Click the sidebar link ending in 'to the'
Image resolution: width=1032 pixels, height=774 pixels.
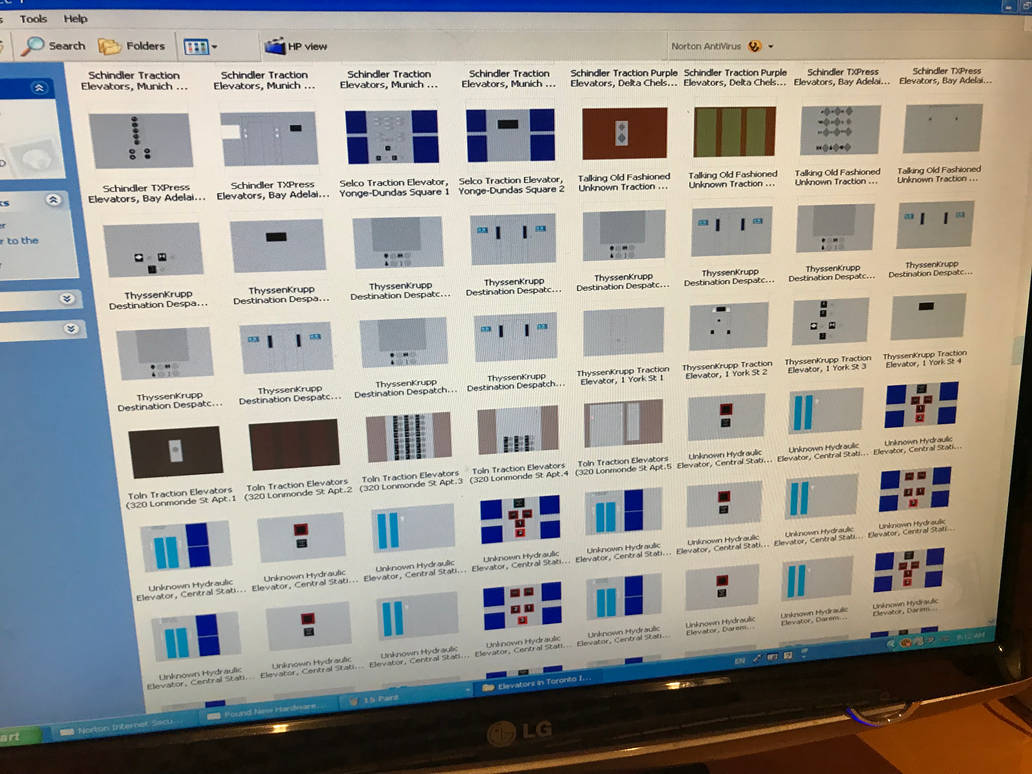[x=20, y=241]
